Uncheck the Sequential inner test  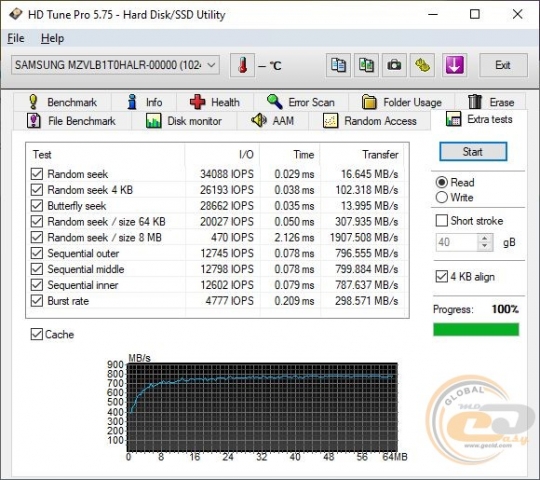[37, 285]
